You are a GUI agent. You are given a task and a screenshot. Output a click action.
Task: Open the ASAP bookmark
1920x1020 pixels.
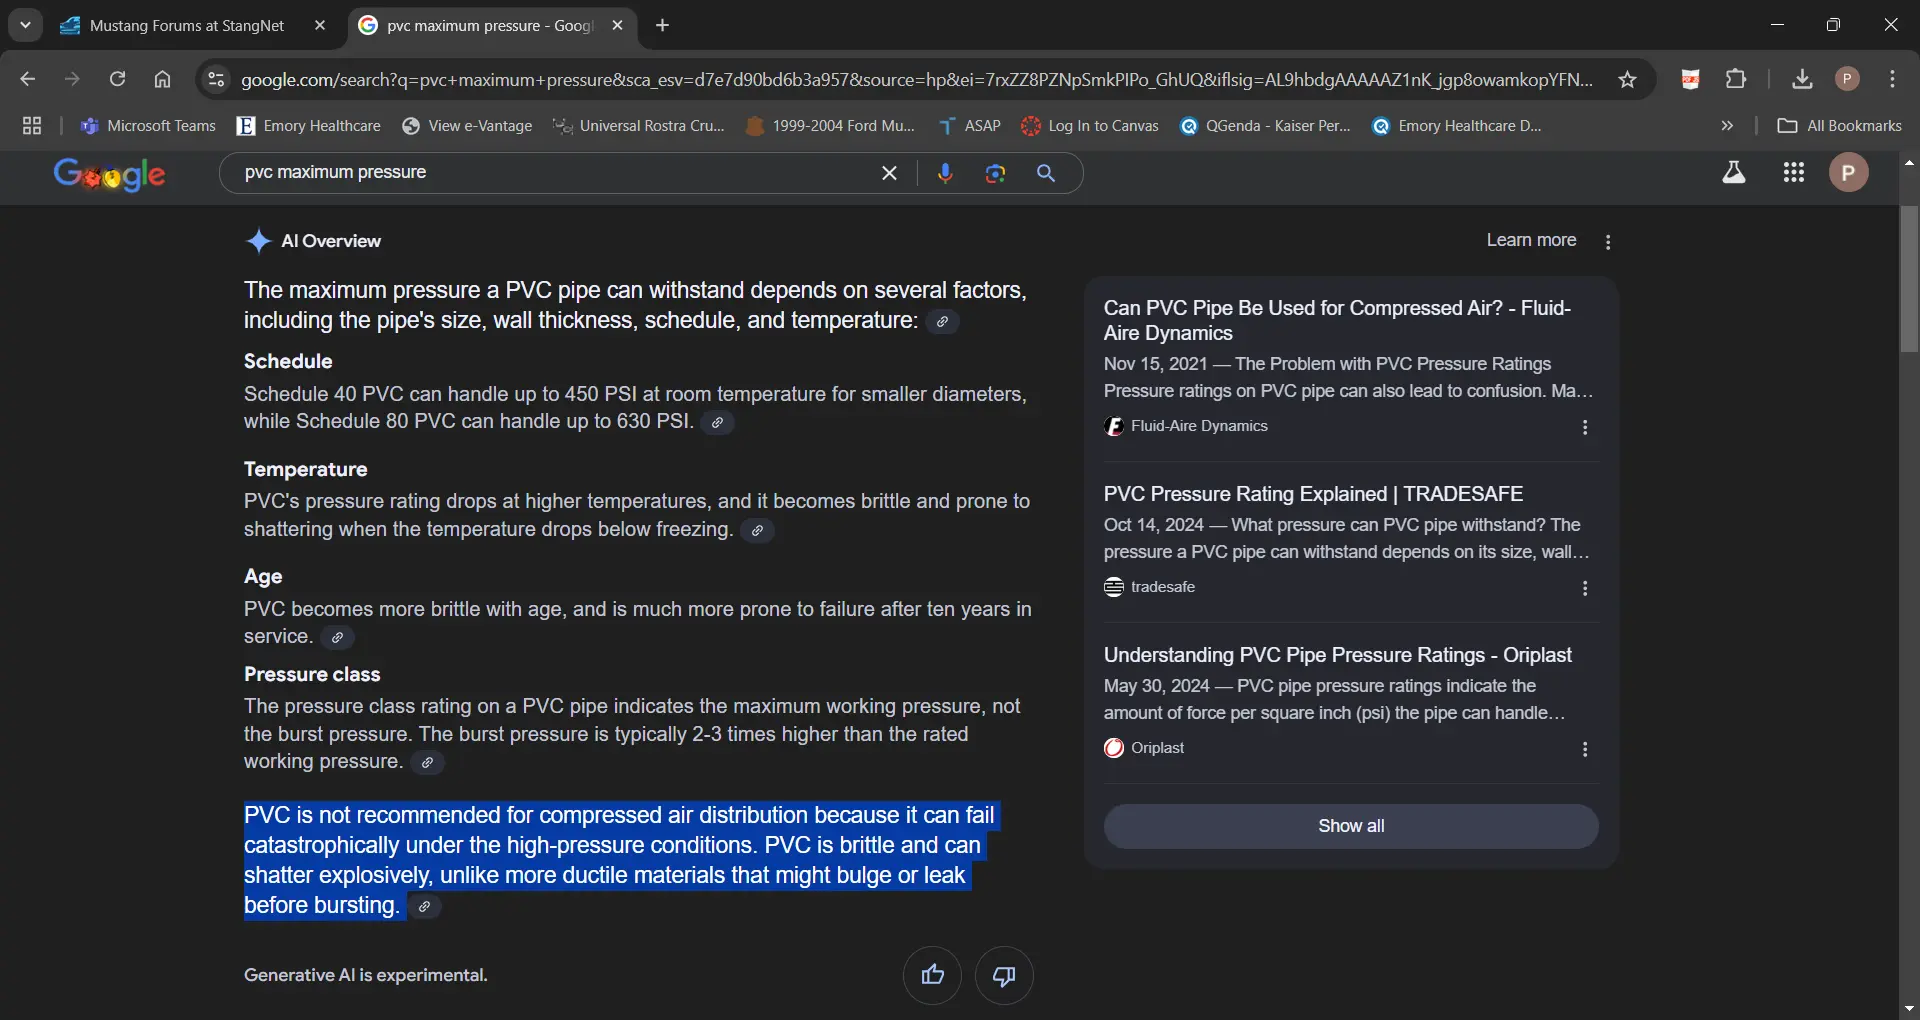(x=969, y=125)
